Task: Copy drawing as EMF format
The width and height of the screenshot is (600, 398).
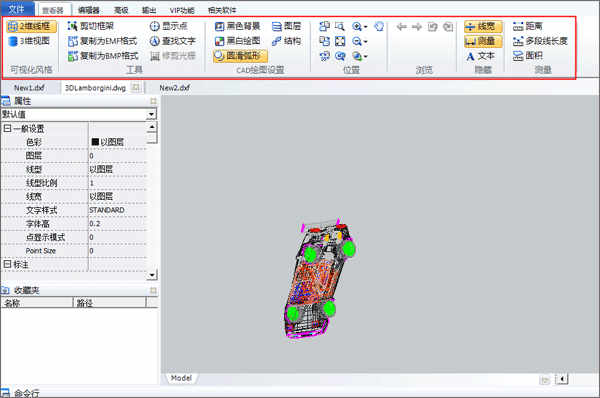Action: point(102,41)
